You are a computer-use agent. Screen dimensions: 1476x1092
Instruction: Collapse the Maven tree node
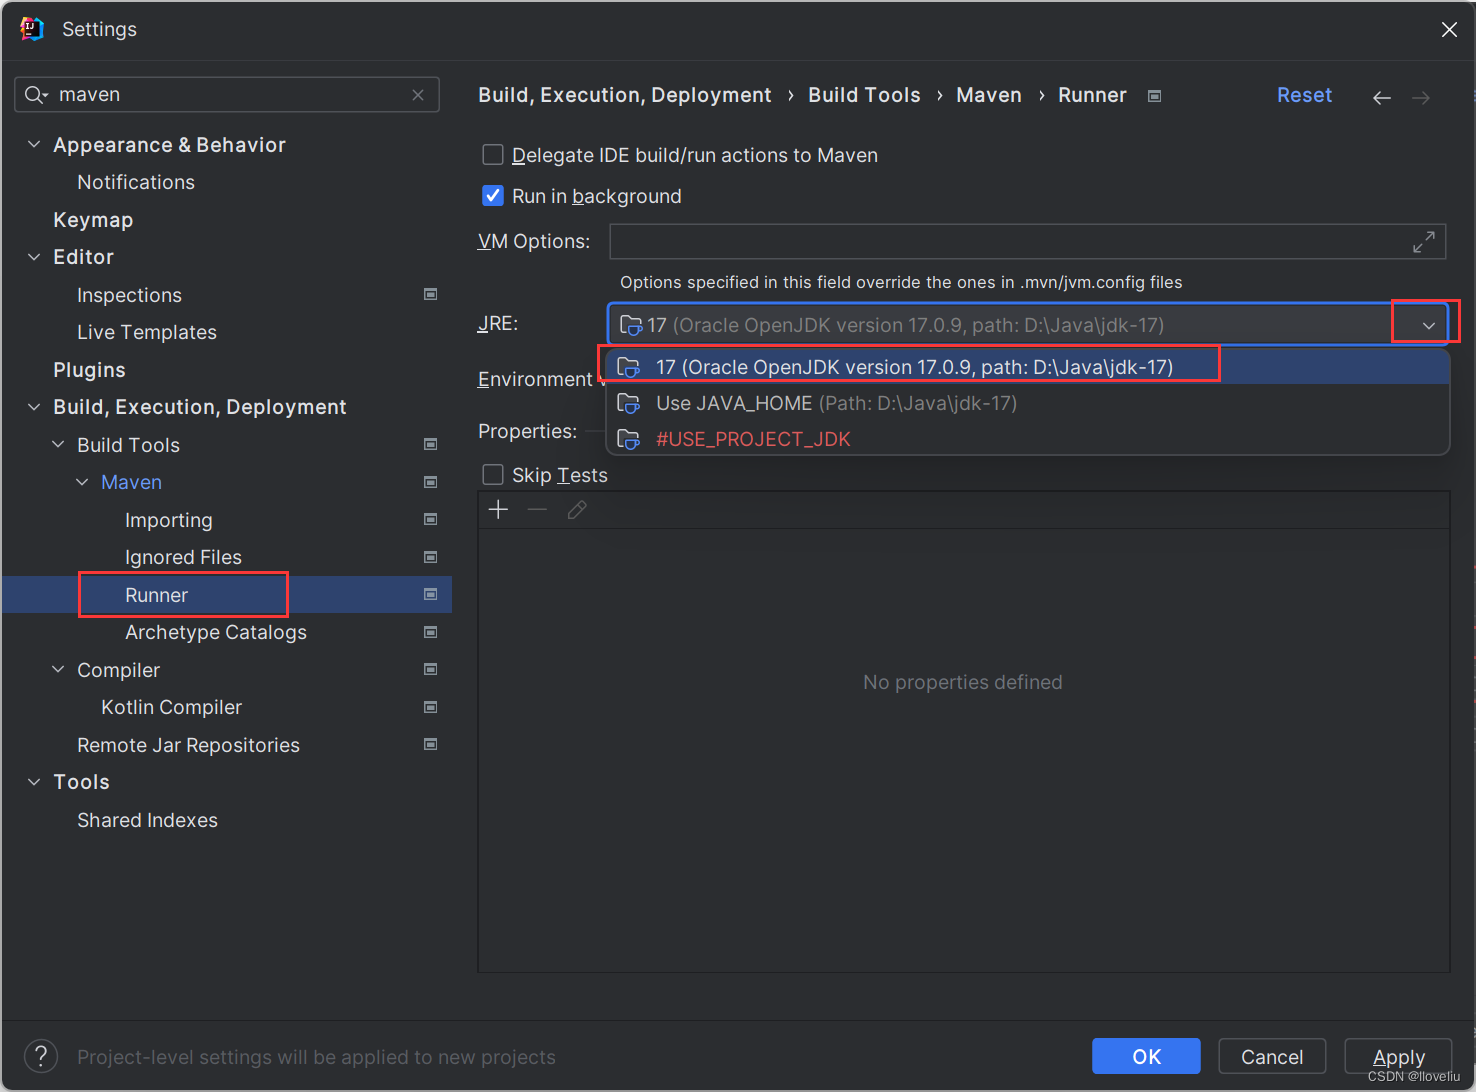(x=82, y=482)
